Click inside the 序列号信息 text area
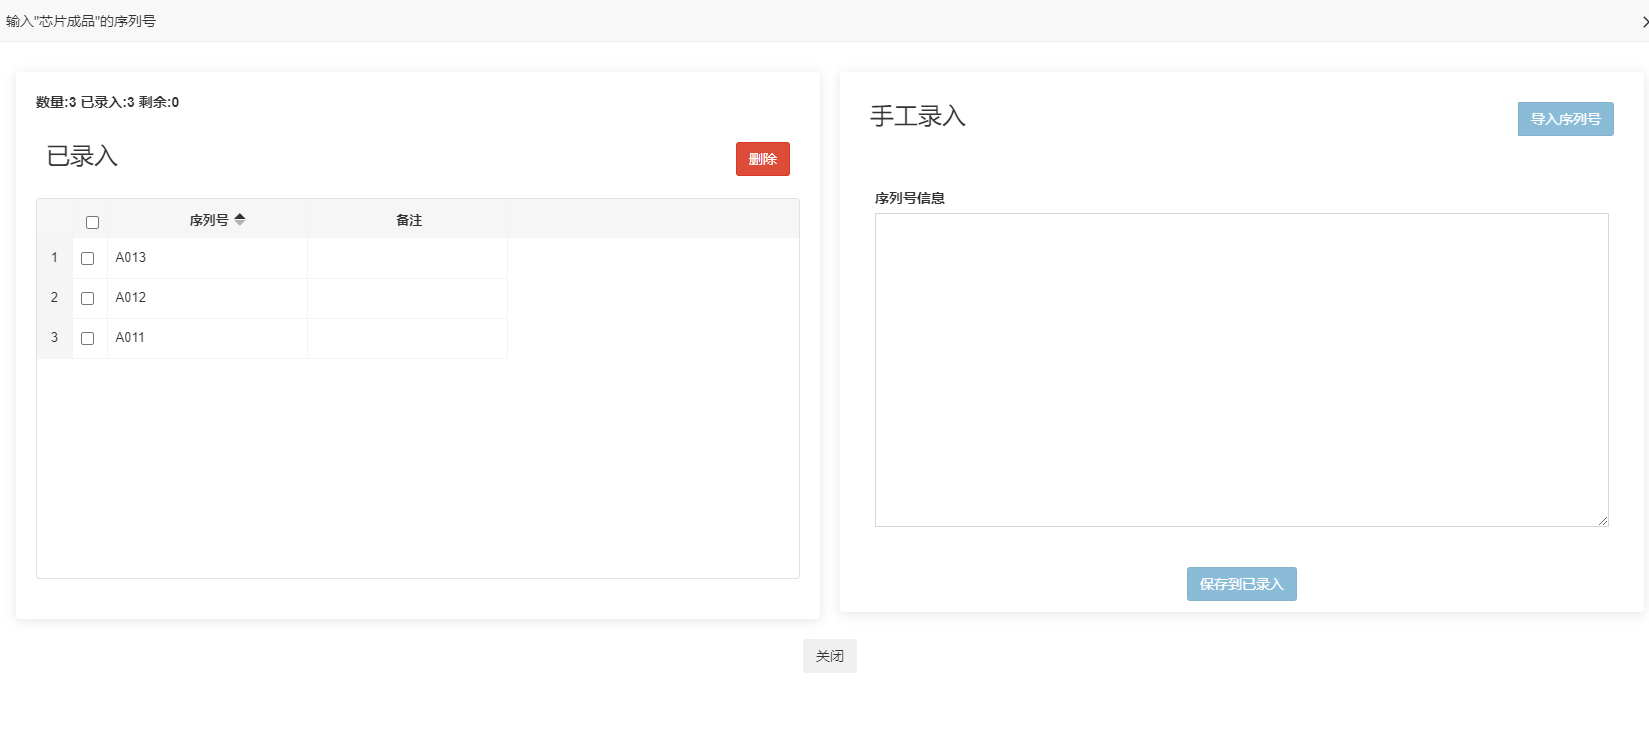Screen dimensions: 1649x735 point(1242,370)
